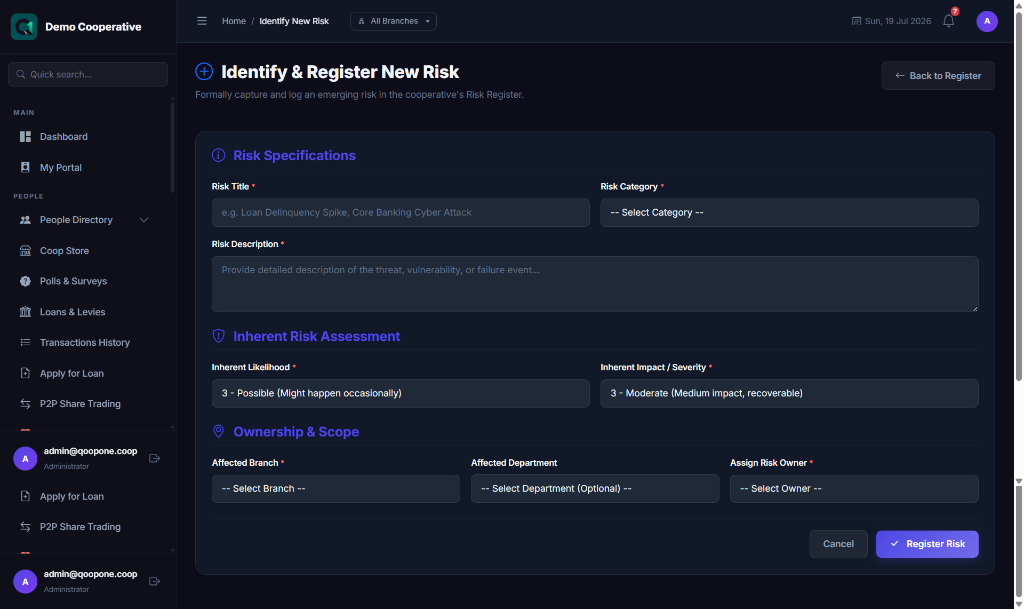Open the user avatar in the top bar
Image resolution: width=1024 pixels, height=609 pixels.
[987, 21]
